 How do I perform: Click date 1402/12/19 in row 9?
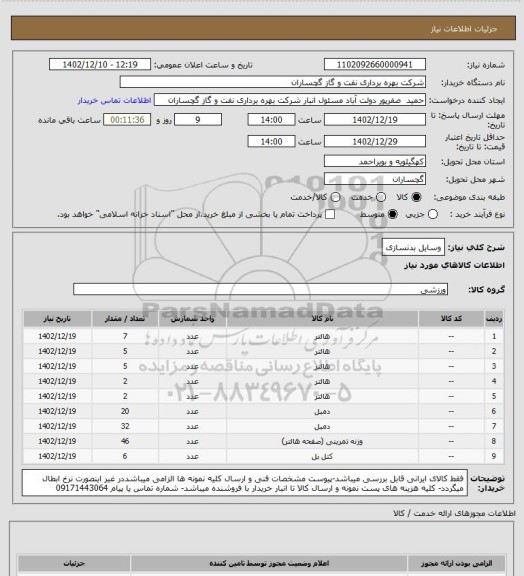coord(57,456)
